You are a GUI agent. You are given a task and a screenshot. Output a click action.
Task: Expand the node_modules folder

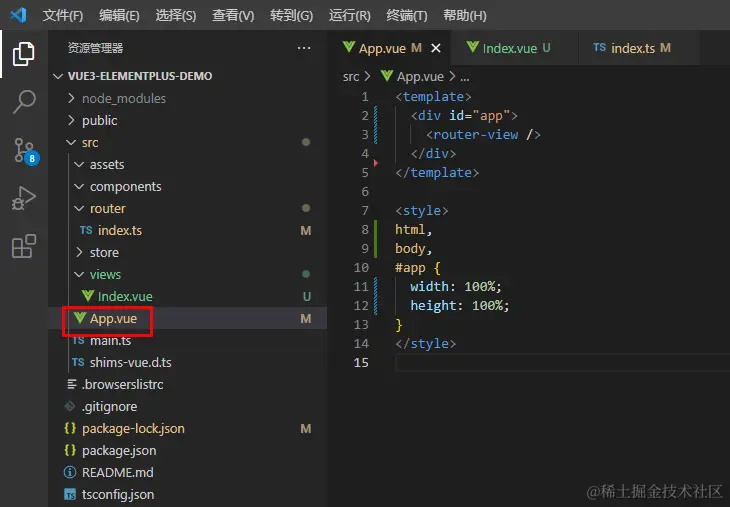tap(71, 98)
